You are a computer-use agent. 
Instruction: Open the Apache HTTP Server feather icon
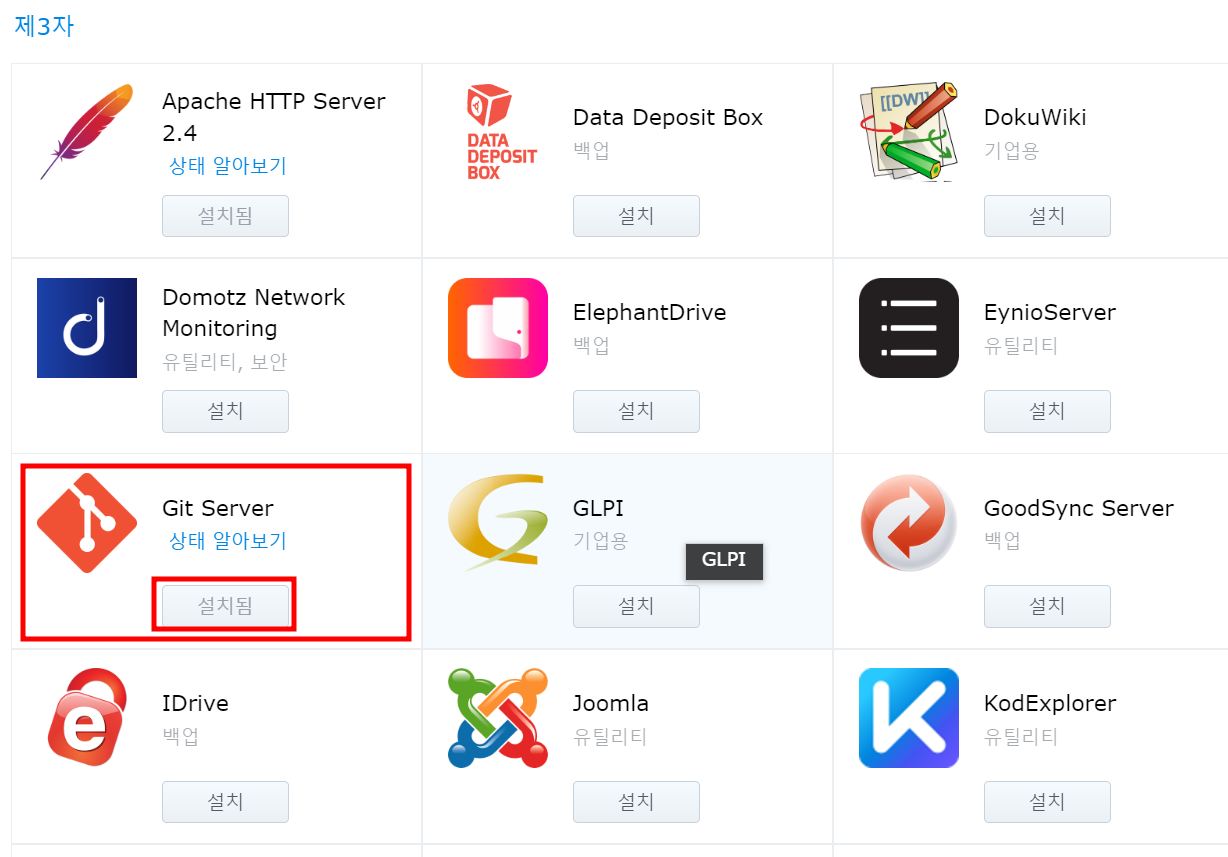tap(87, 132)
